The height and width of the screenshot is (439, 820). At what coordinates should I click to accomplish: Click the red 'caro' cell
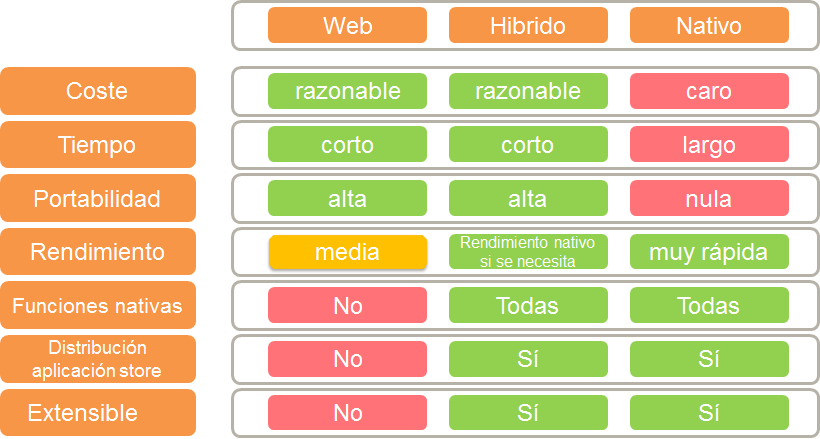pos(709,91)
